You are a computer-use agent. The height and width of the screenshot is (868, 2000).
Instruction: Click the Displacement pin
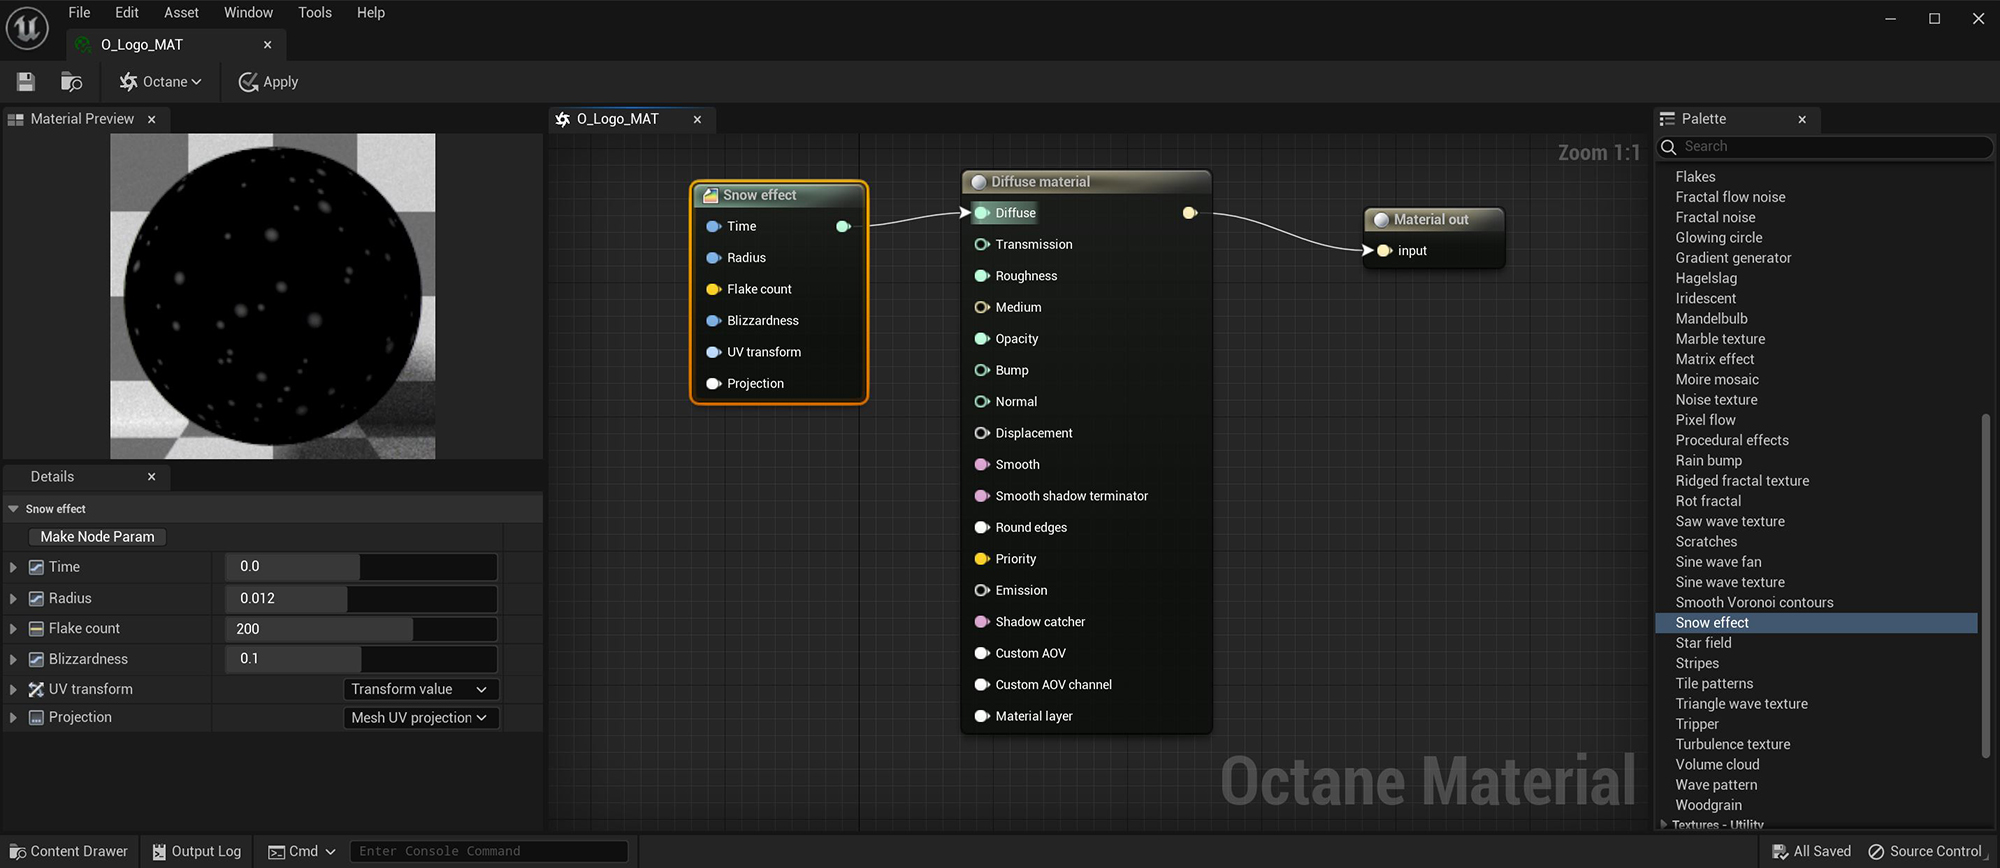point(981,433)
